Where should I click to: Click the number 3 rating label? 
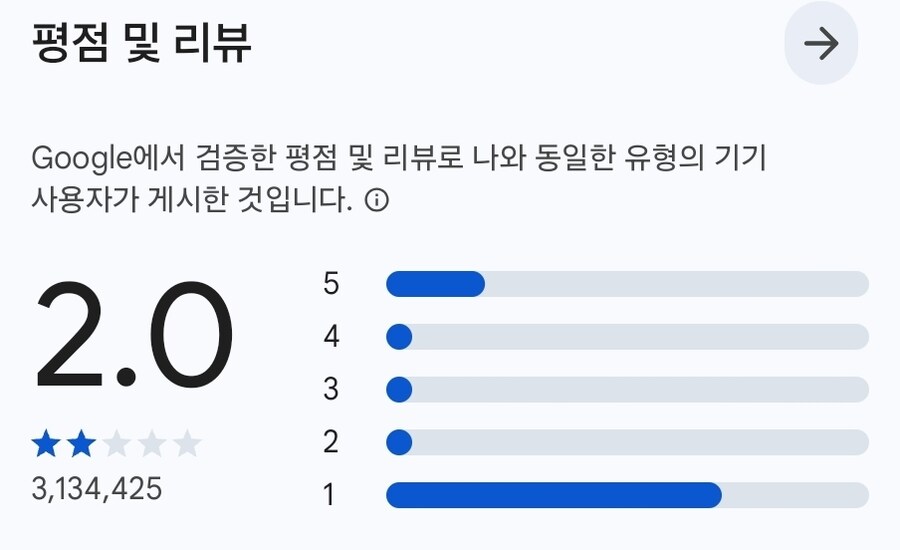tap(331, 390)
